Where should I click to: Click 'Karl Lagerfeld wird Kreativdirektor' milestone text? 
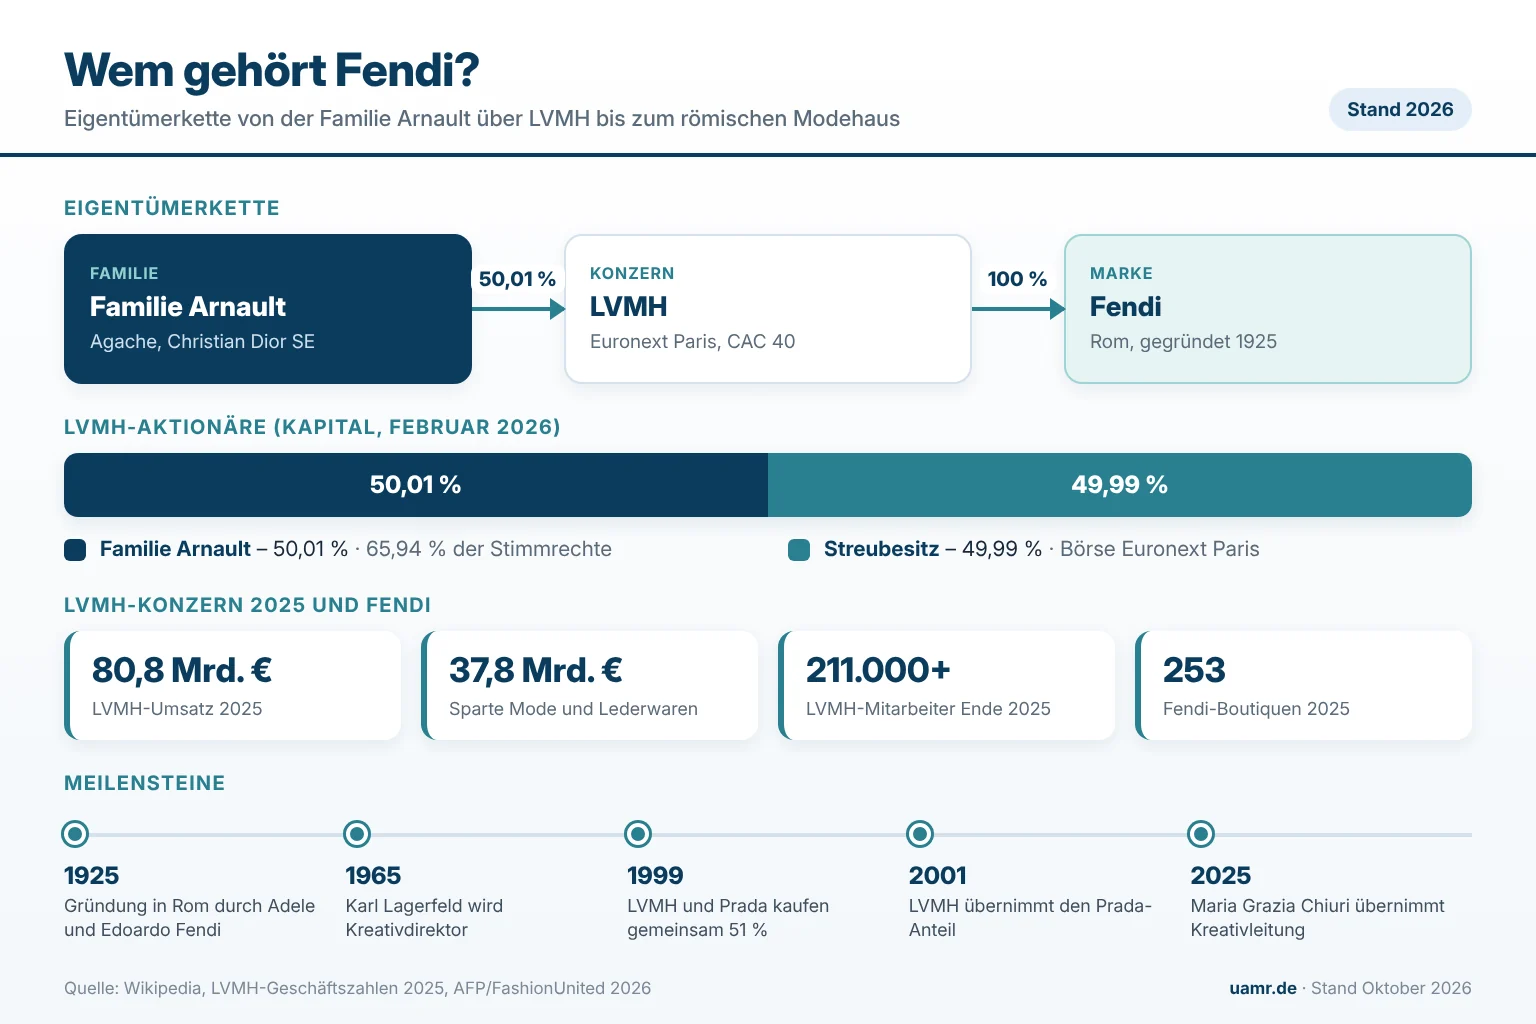(x=424, y=918)
